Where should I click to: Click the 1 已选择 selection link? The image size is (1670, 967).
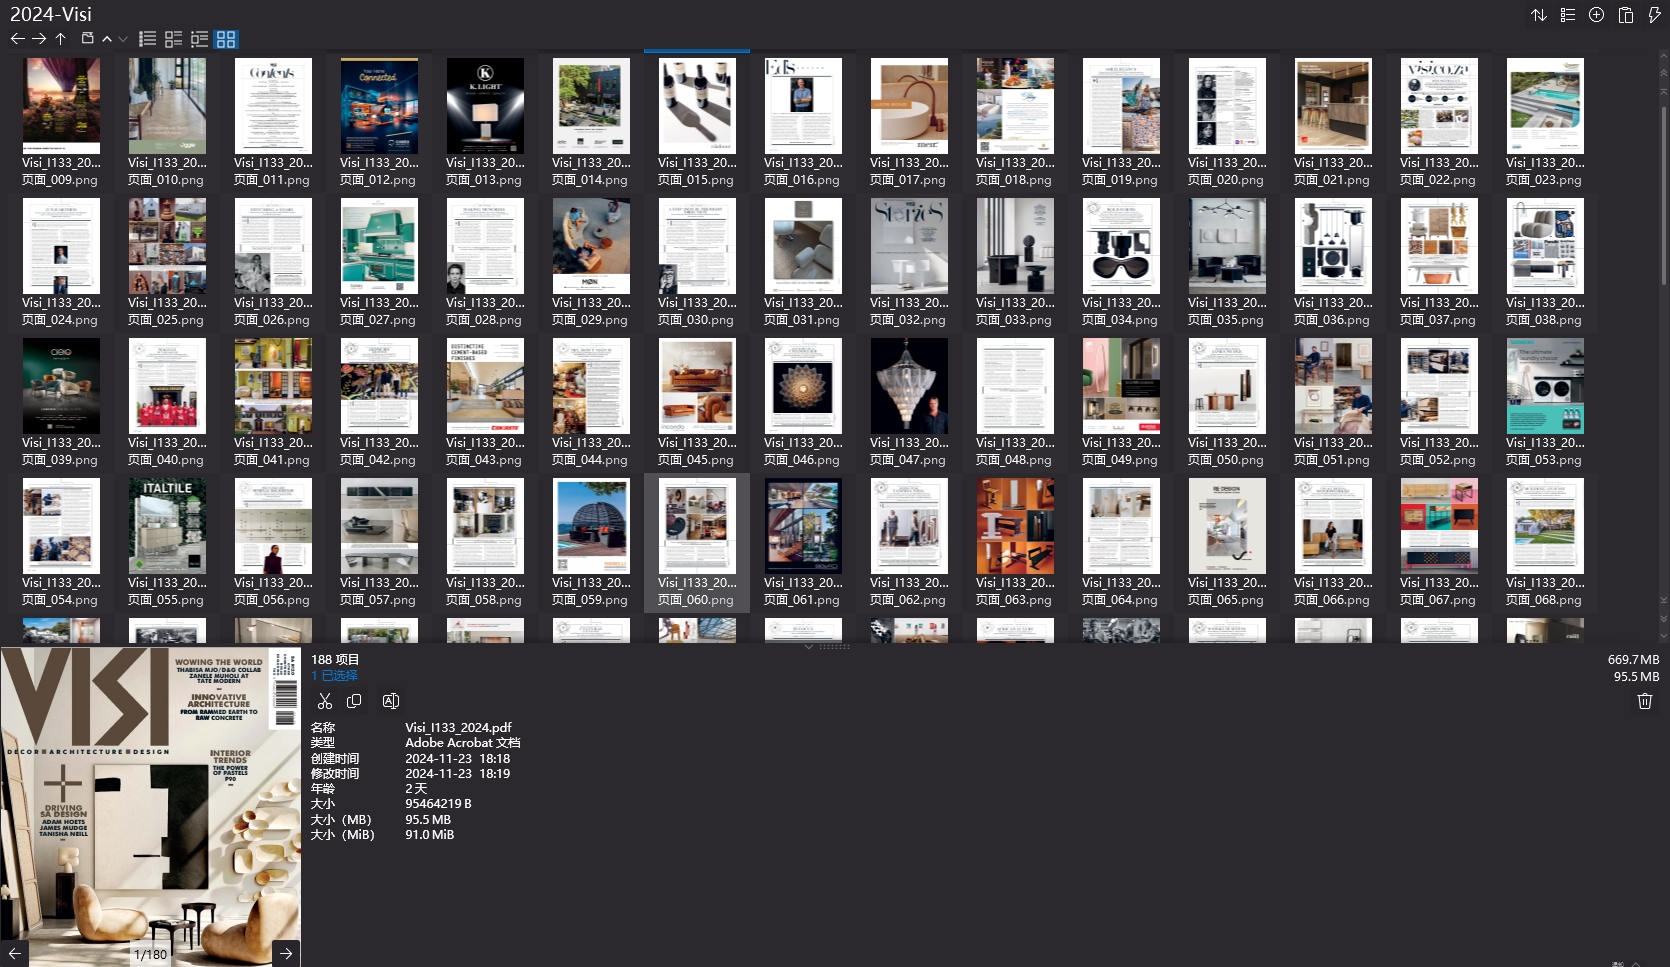click(x=336, y=675)
